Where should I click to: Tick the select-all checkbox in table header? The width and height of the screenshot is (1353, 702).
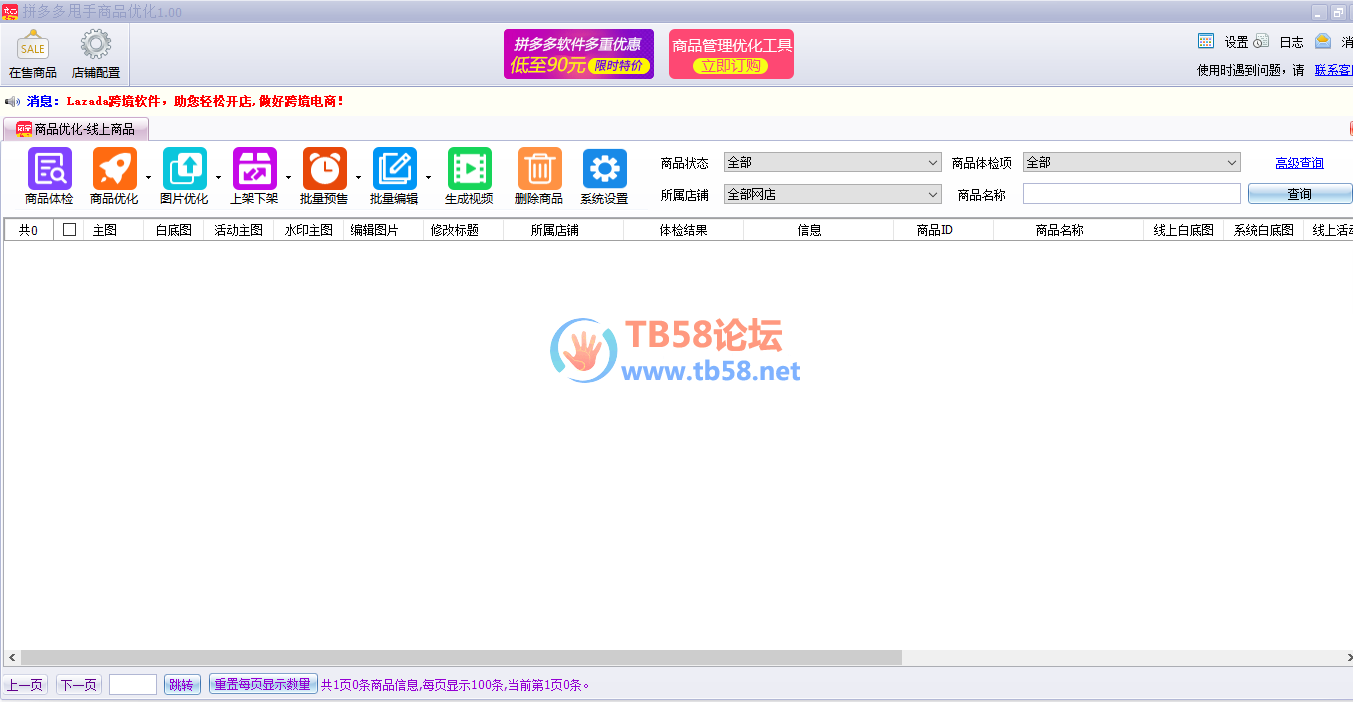69,229
